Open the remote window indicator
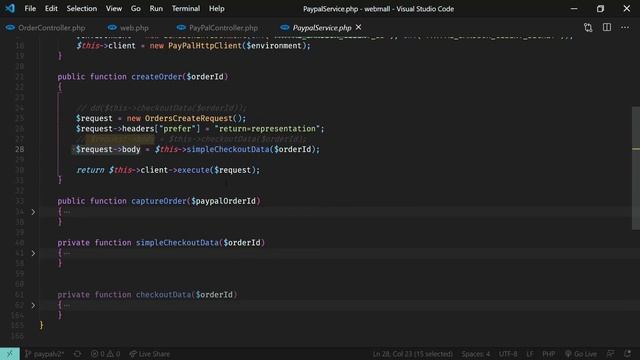This screenshot has height=360, width=640. (10, 354)
